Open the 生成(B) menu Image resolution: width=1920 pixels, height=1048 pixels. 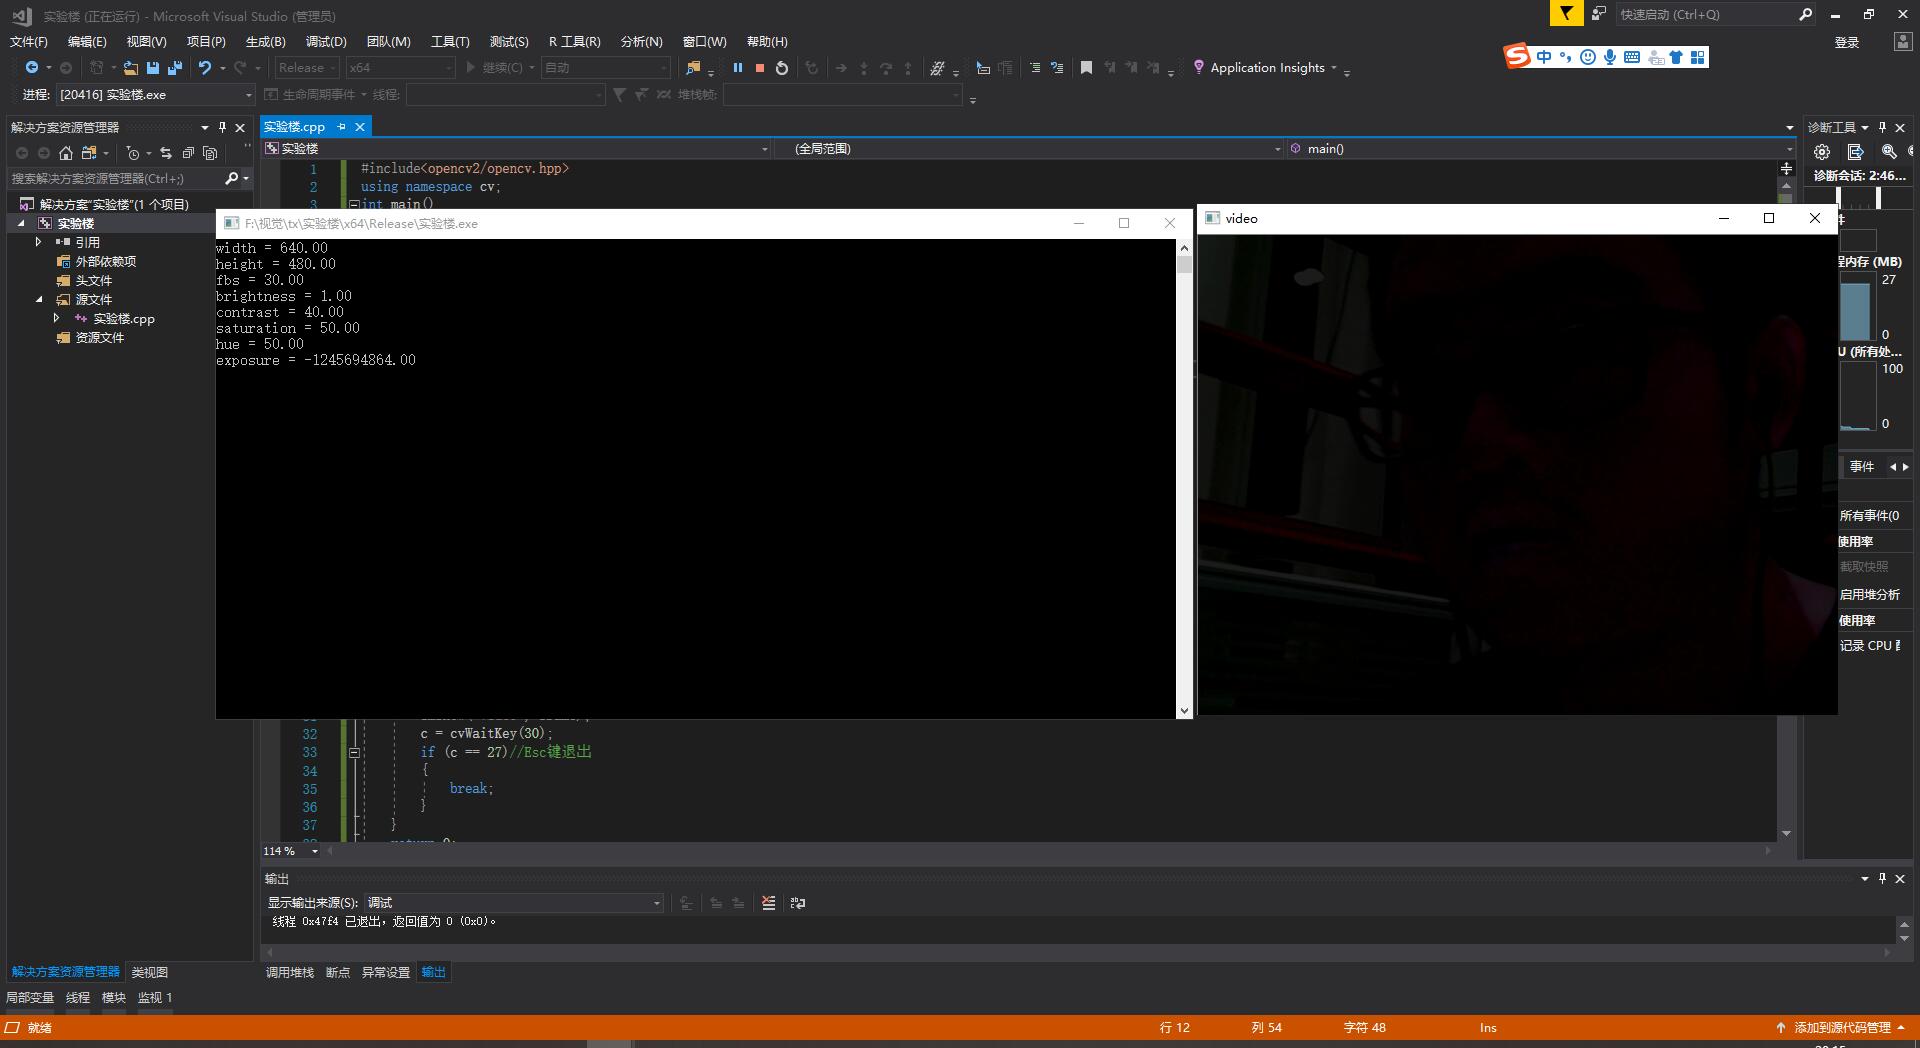tap(265, 41)
